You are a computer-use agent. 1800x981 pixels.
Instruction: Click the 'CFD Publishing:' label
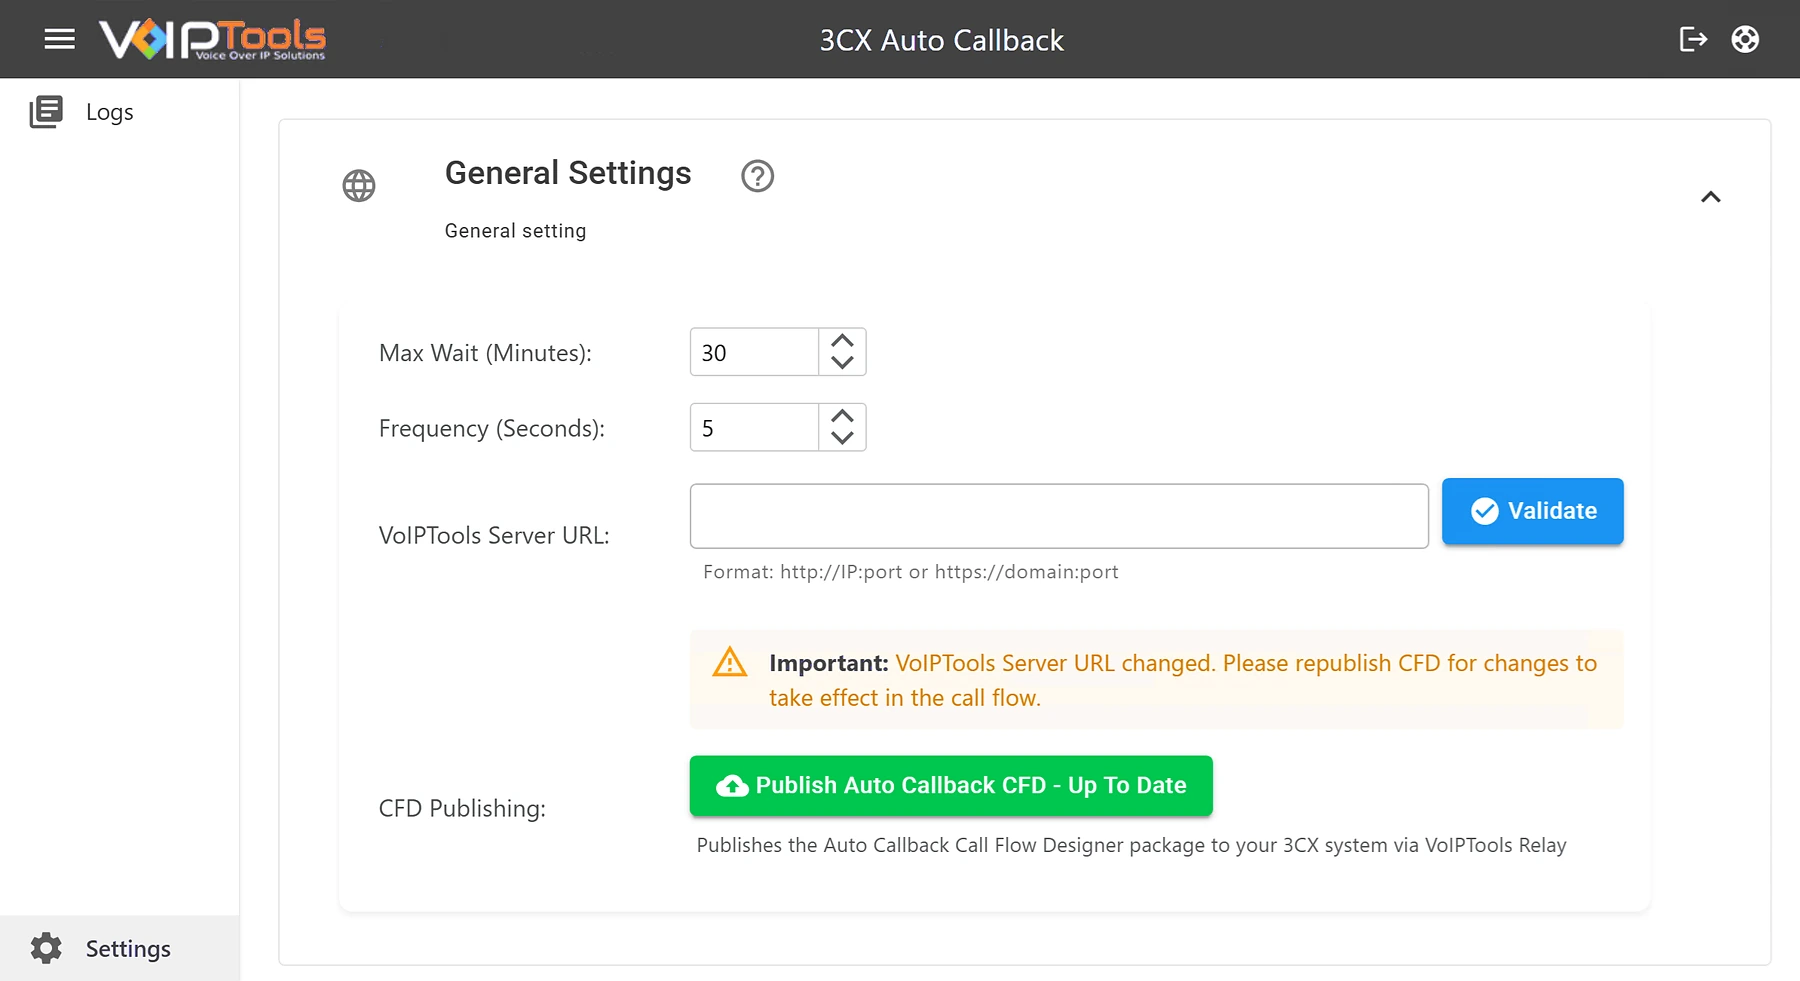pyautogui.click(x=462, y=808)
